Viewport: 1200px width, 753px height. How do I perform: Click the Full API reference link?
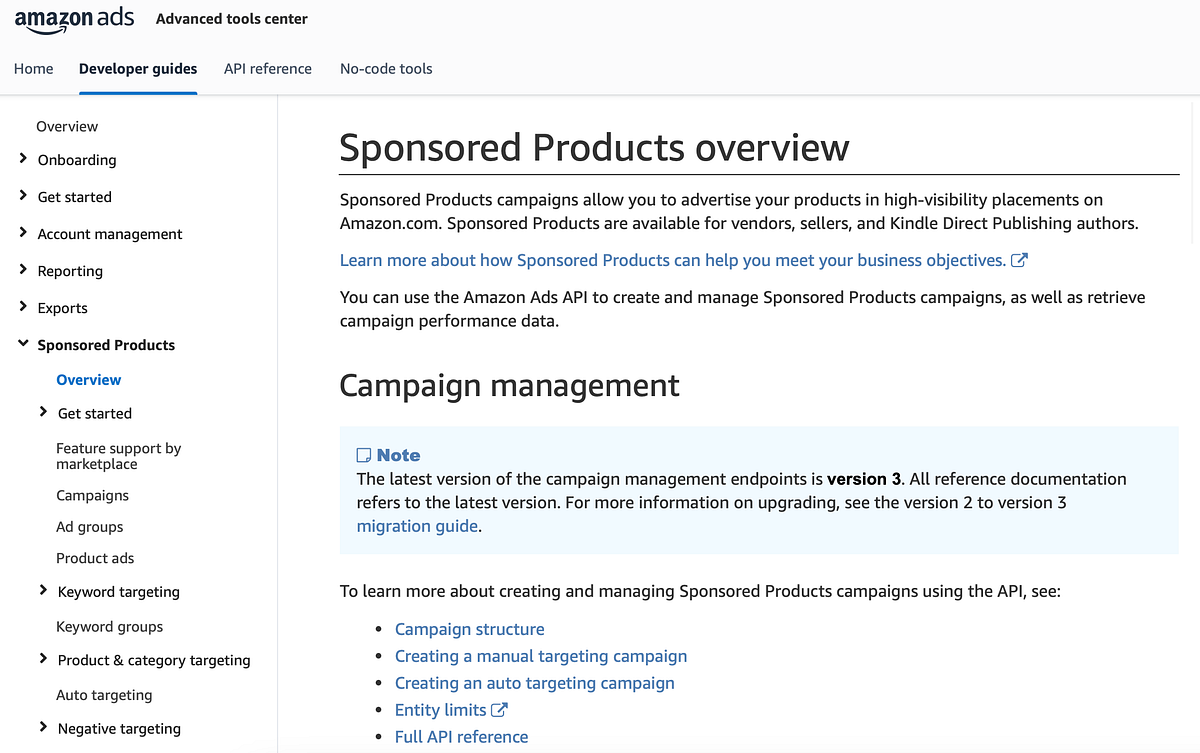click(x=461, y=736)
